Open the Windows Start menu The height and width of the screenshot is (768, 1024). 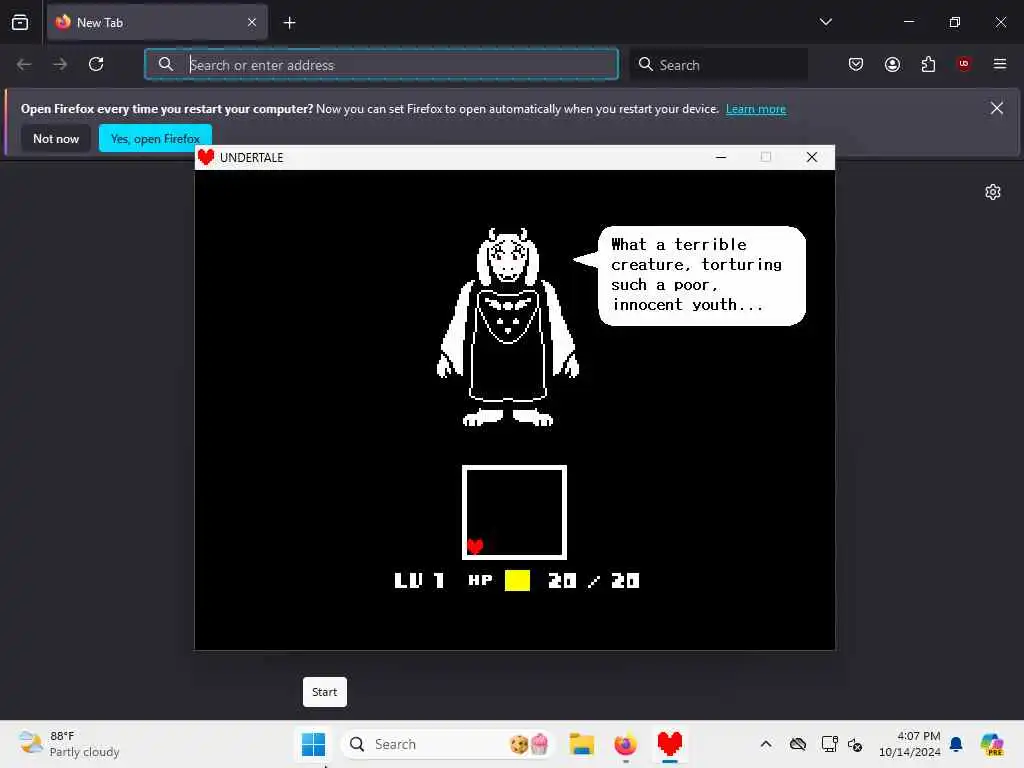pyautogui.click(x=313, y=744)
